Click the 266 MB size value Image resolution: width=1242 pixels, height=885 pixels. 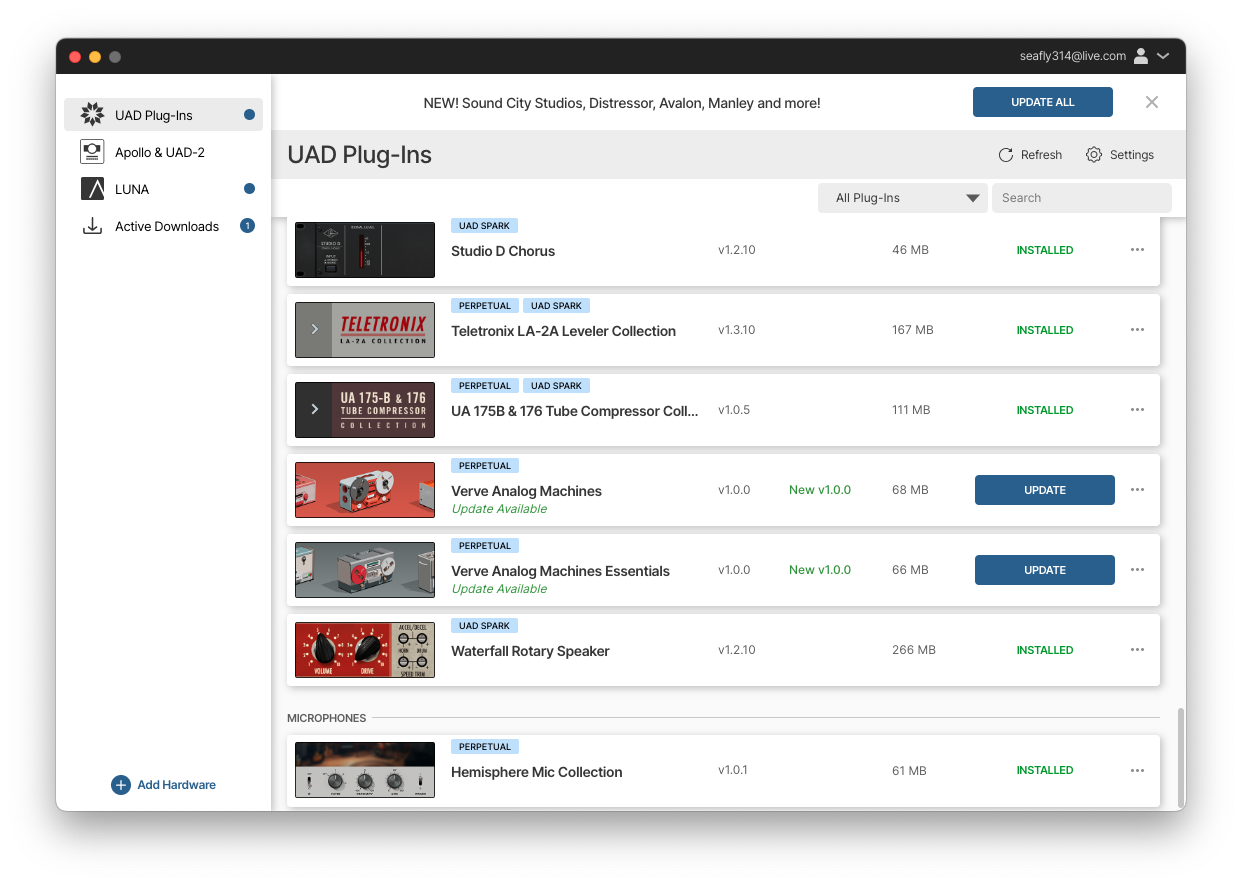pyautogui.click(x=913, y=650)
